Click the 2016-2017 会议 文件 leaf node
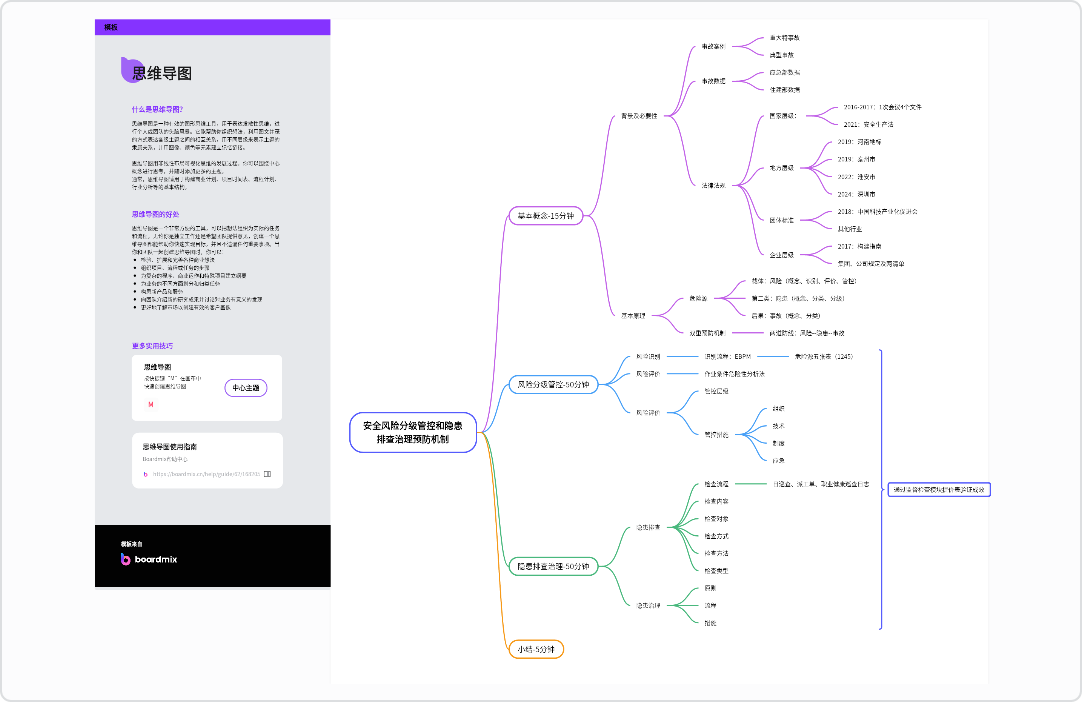Screen dimensions: 1082x702 [882, 108]
